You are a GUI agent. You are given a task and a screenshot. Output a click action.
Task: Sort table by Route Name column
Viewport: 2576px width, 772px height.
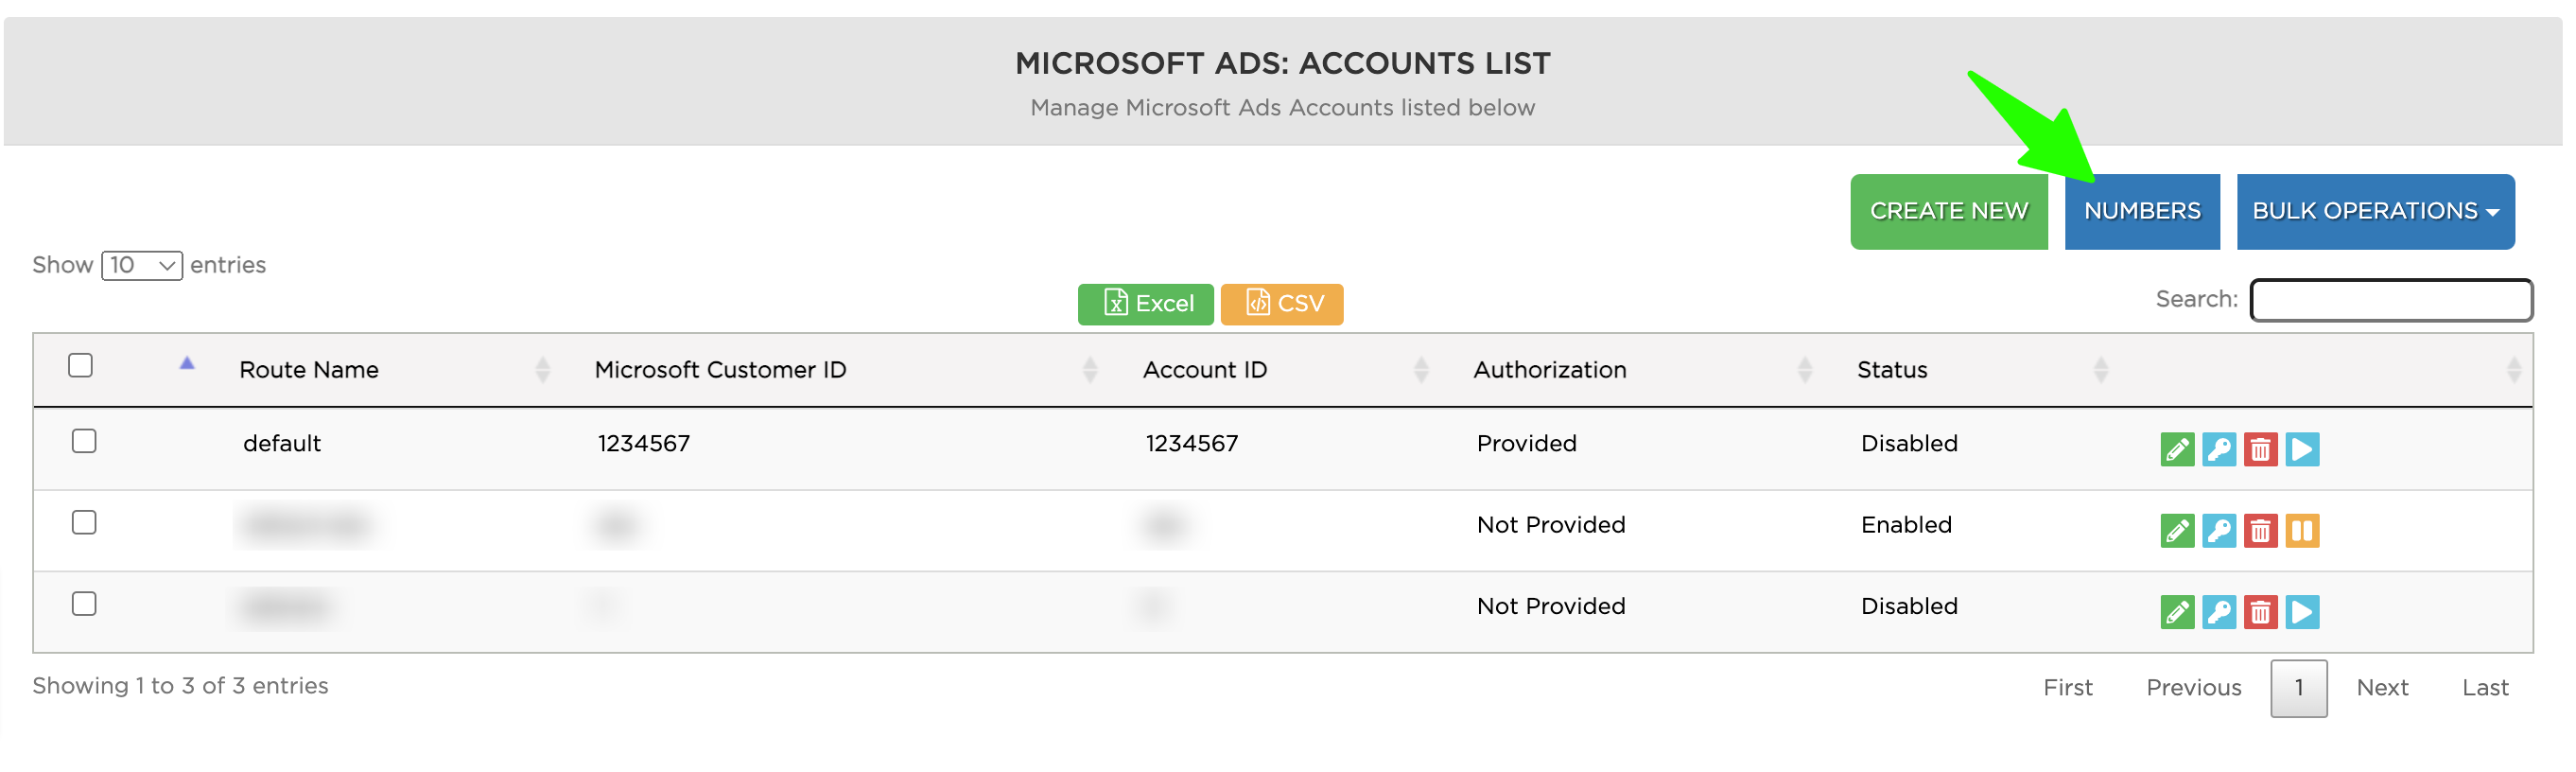(x=309, y=370)
